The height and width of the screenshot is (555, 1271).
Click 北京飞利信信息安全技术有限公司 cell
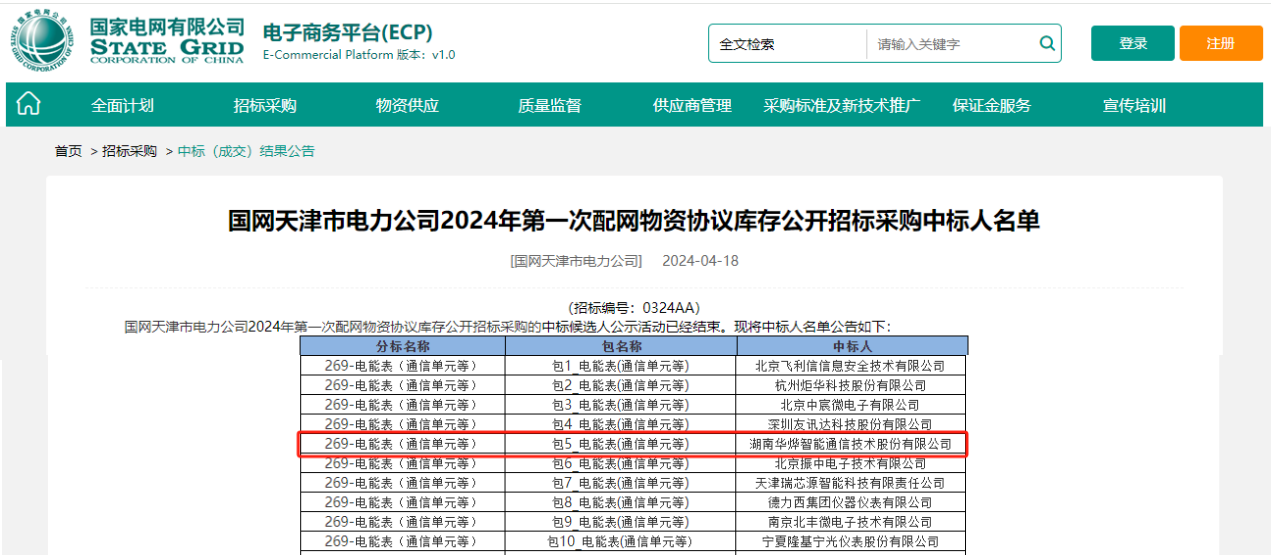(x=852, y=366)
